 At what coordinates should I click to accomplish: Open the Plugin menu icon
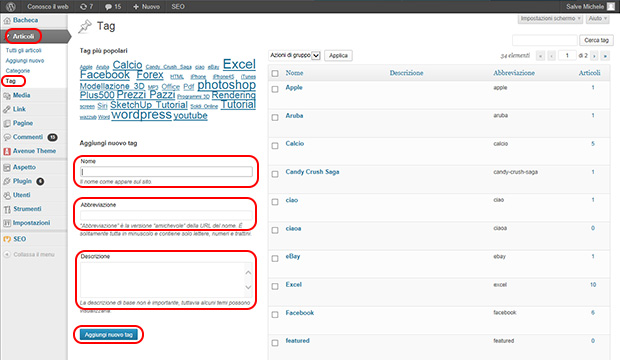click(x=7, y=181)
